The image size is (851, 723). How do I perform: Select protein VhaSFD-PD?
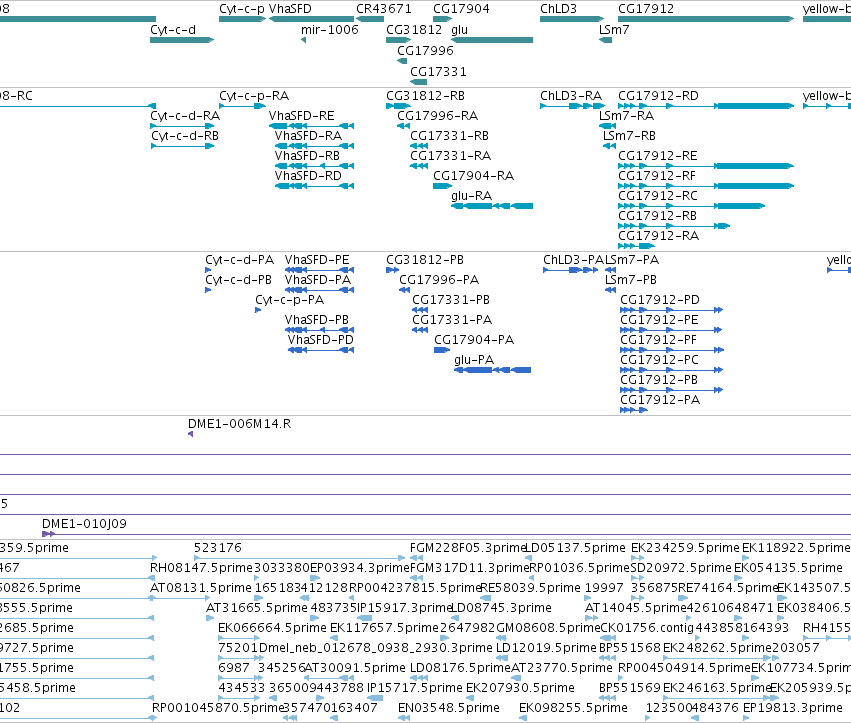pyautogui.click(x=321, y=350)
